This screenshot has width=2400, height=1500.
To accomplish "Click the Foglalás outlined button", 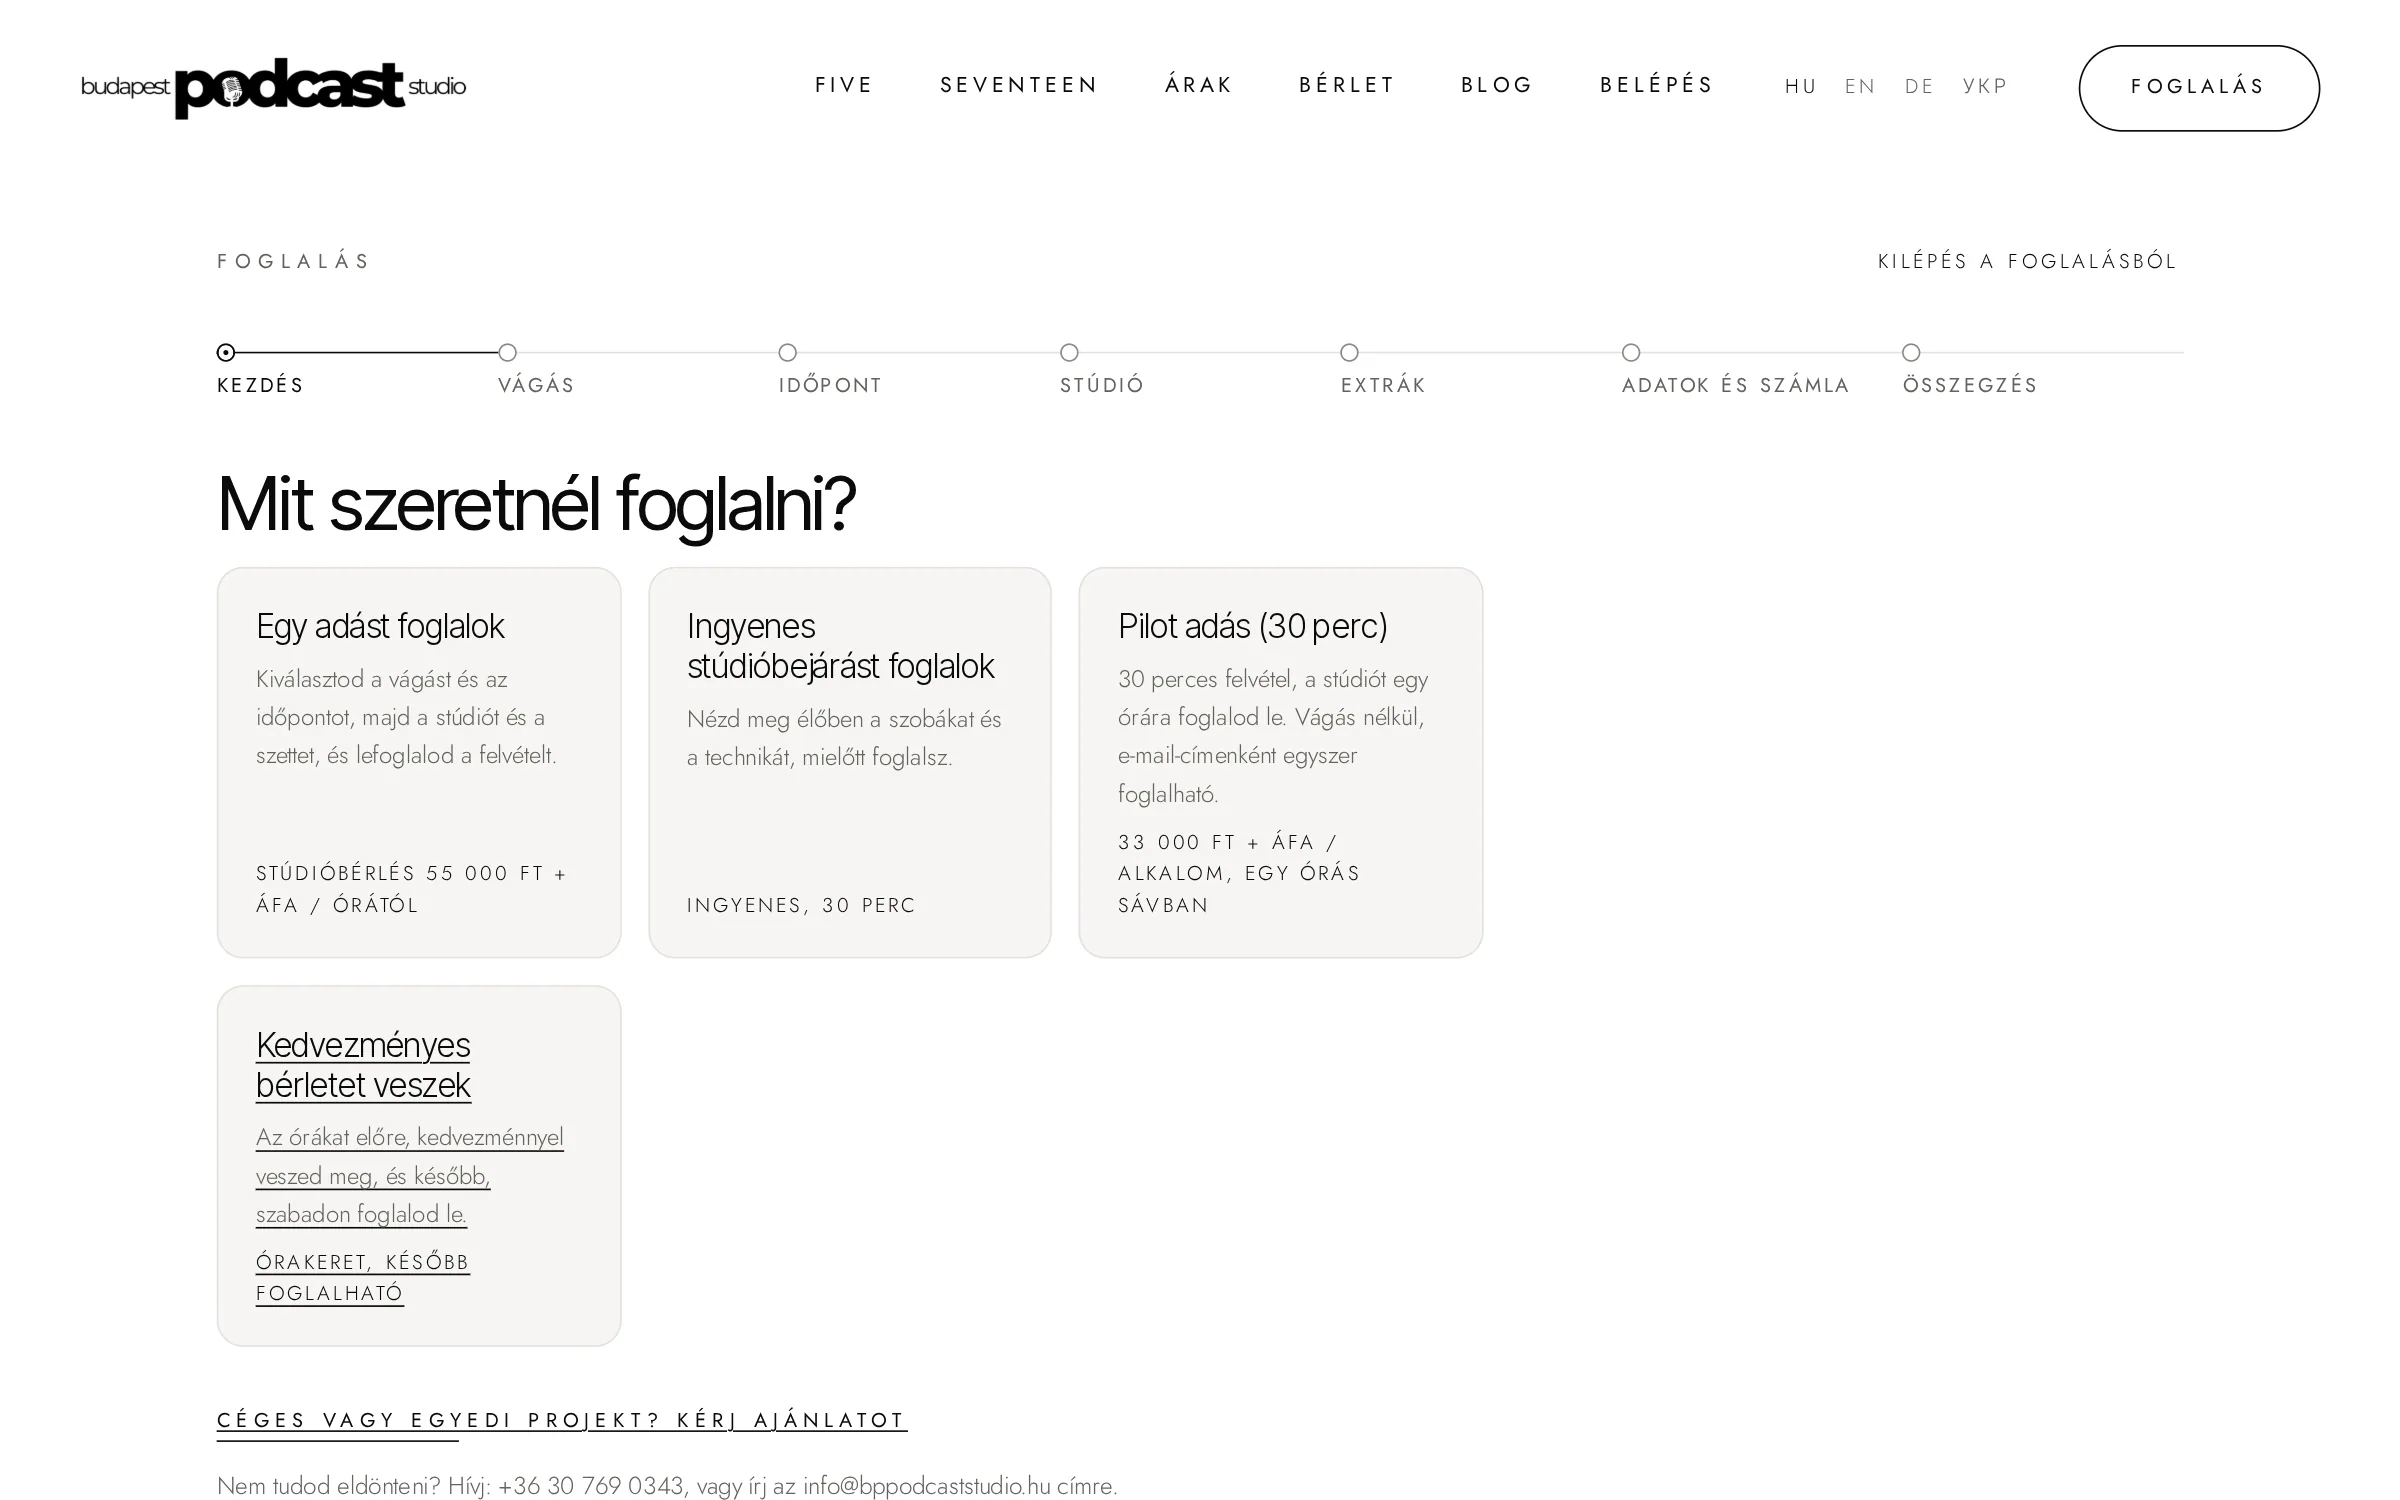I will click(x=2199, y=88).
